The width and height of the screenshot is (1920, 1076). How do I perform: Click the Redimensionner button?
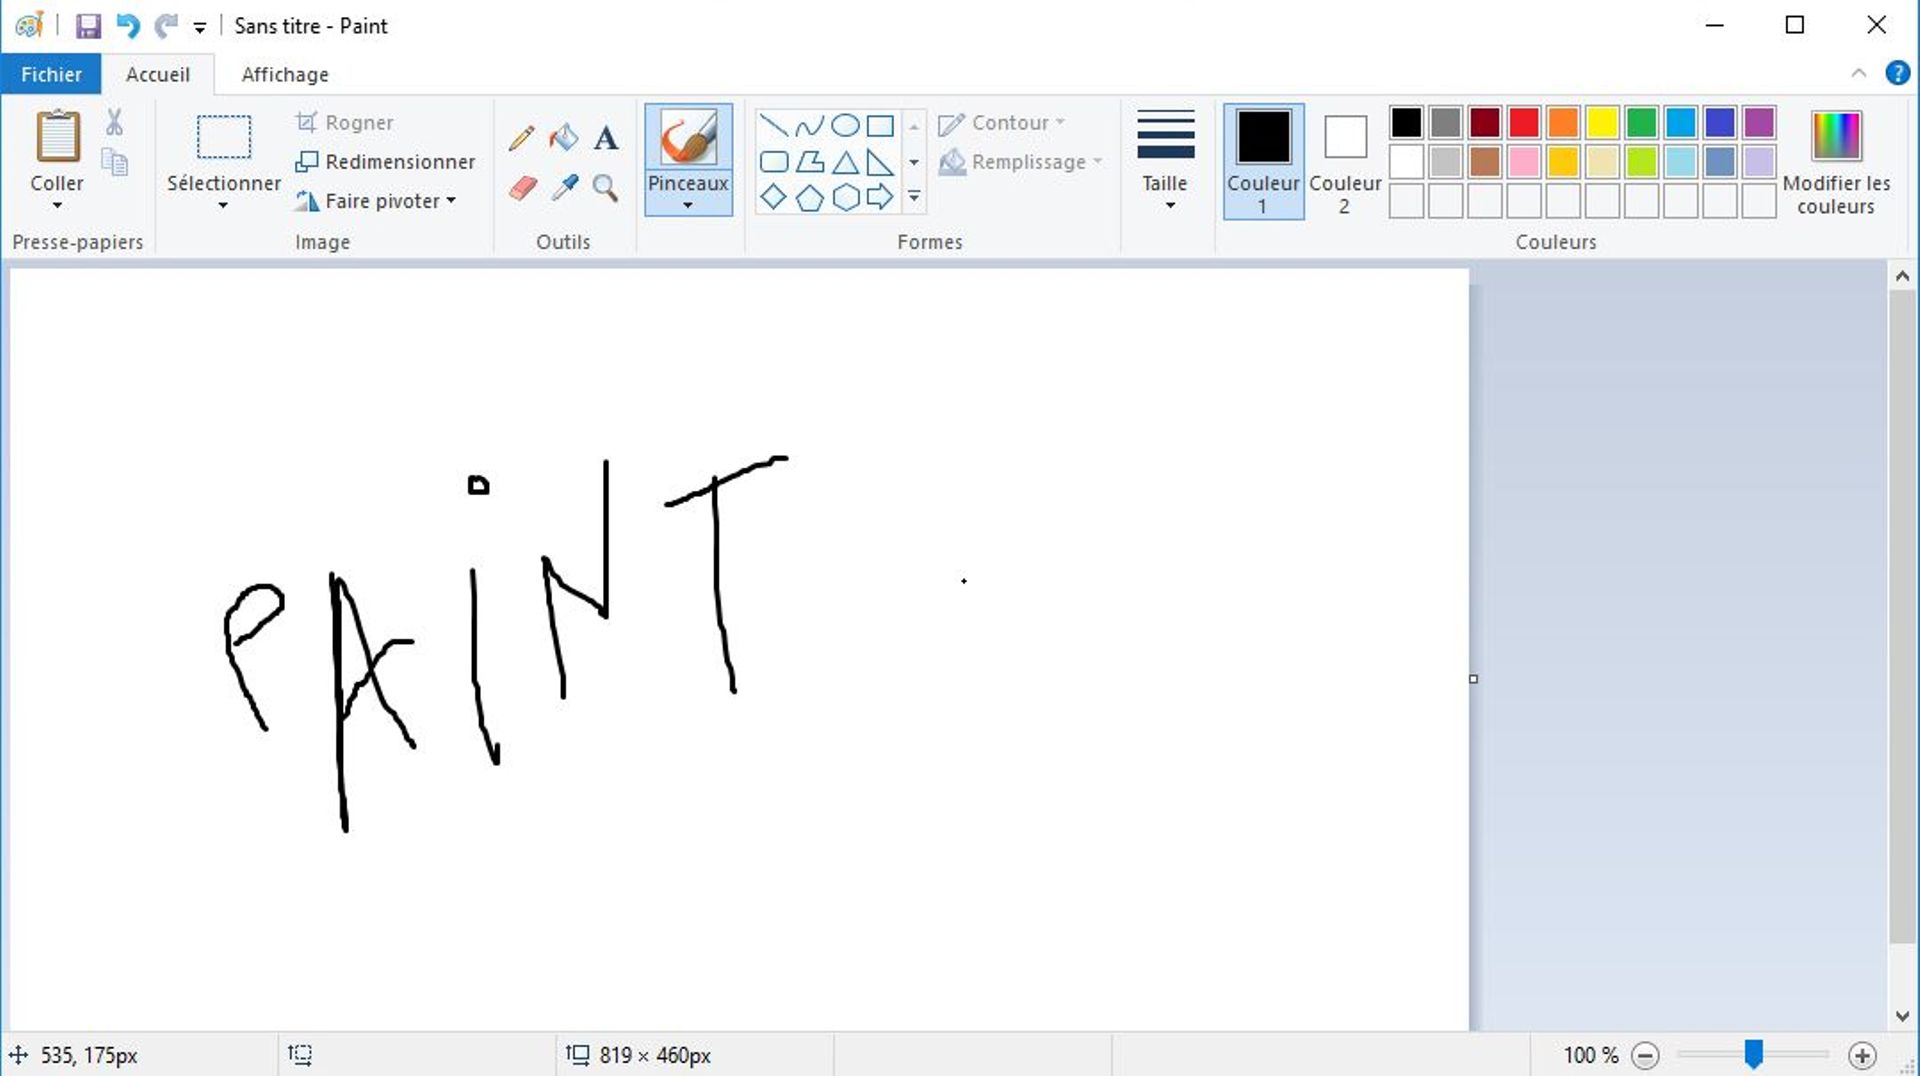click(385, 161)
